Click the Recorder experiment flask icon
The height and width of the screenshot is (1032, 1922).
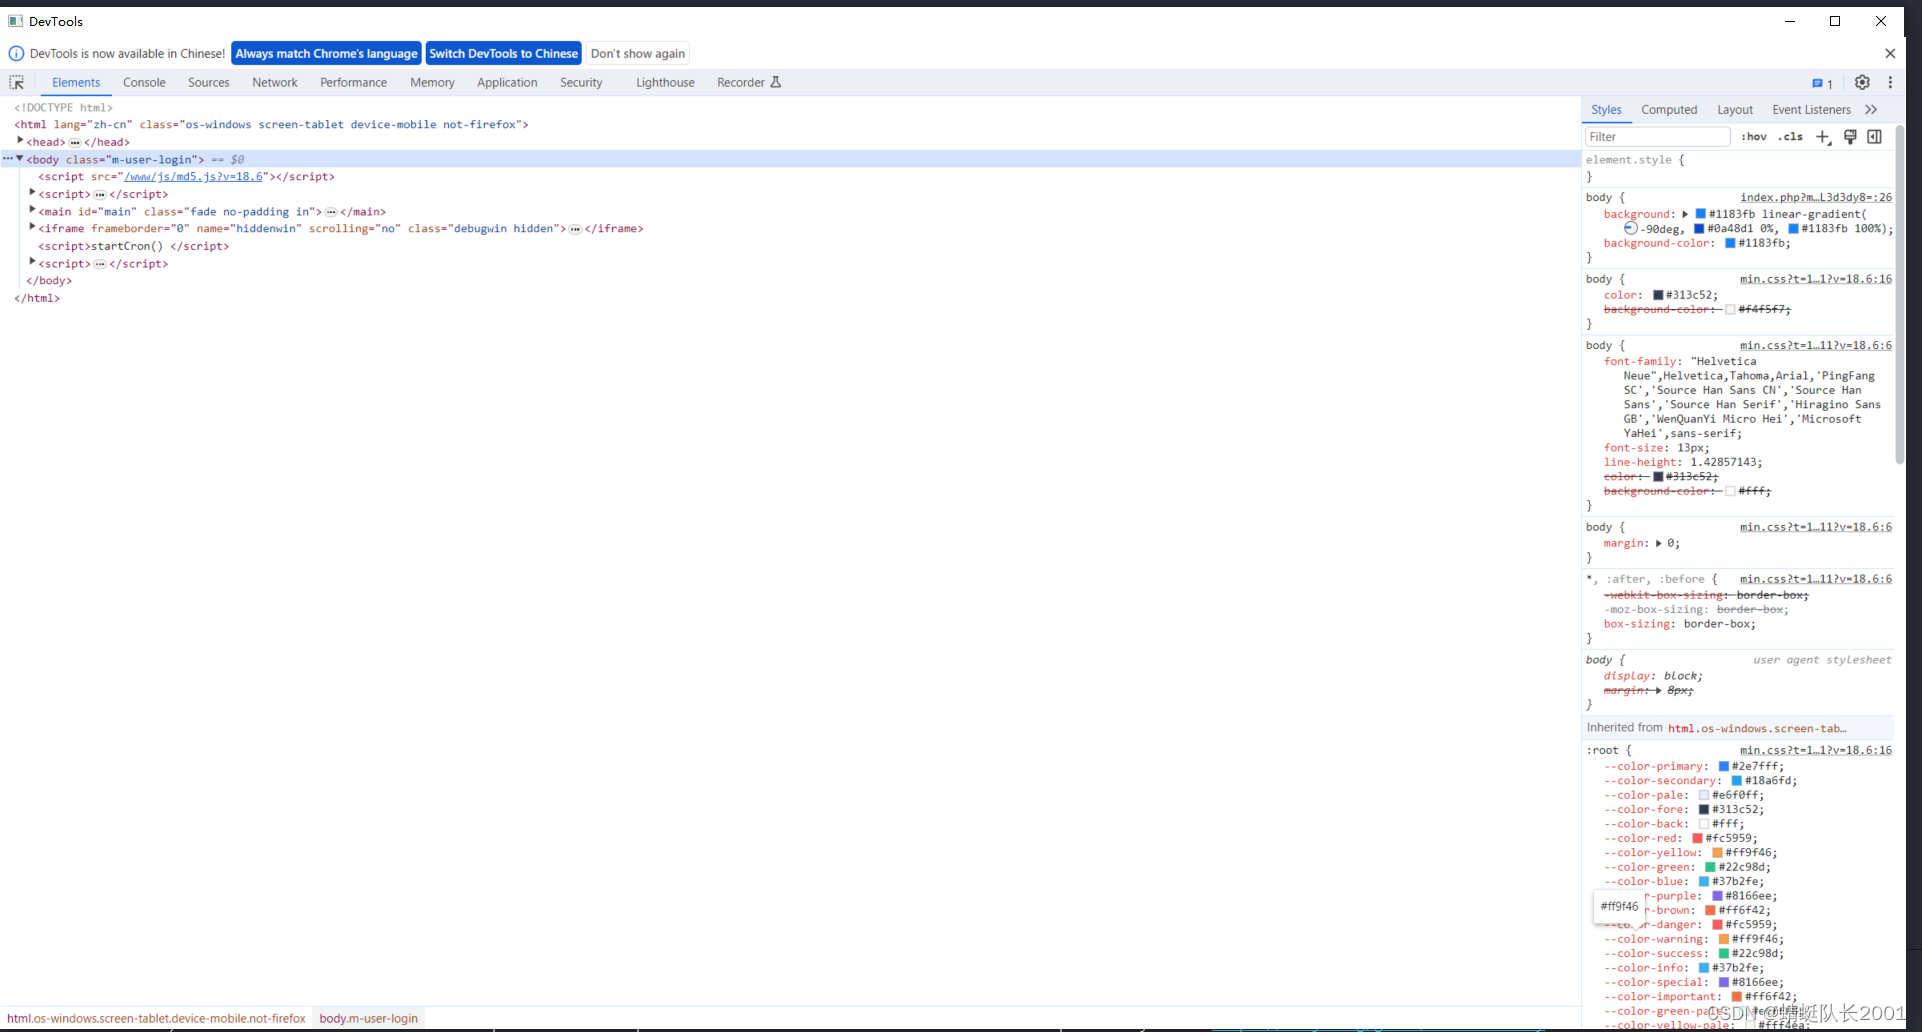click(x=776, y=82)
